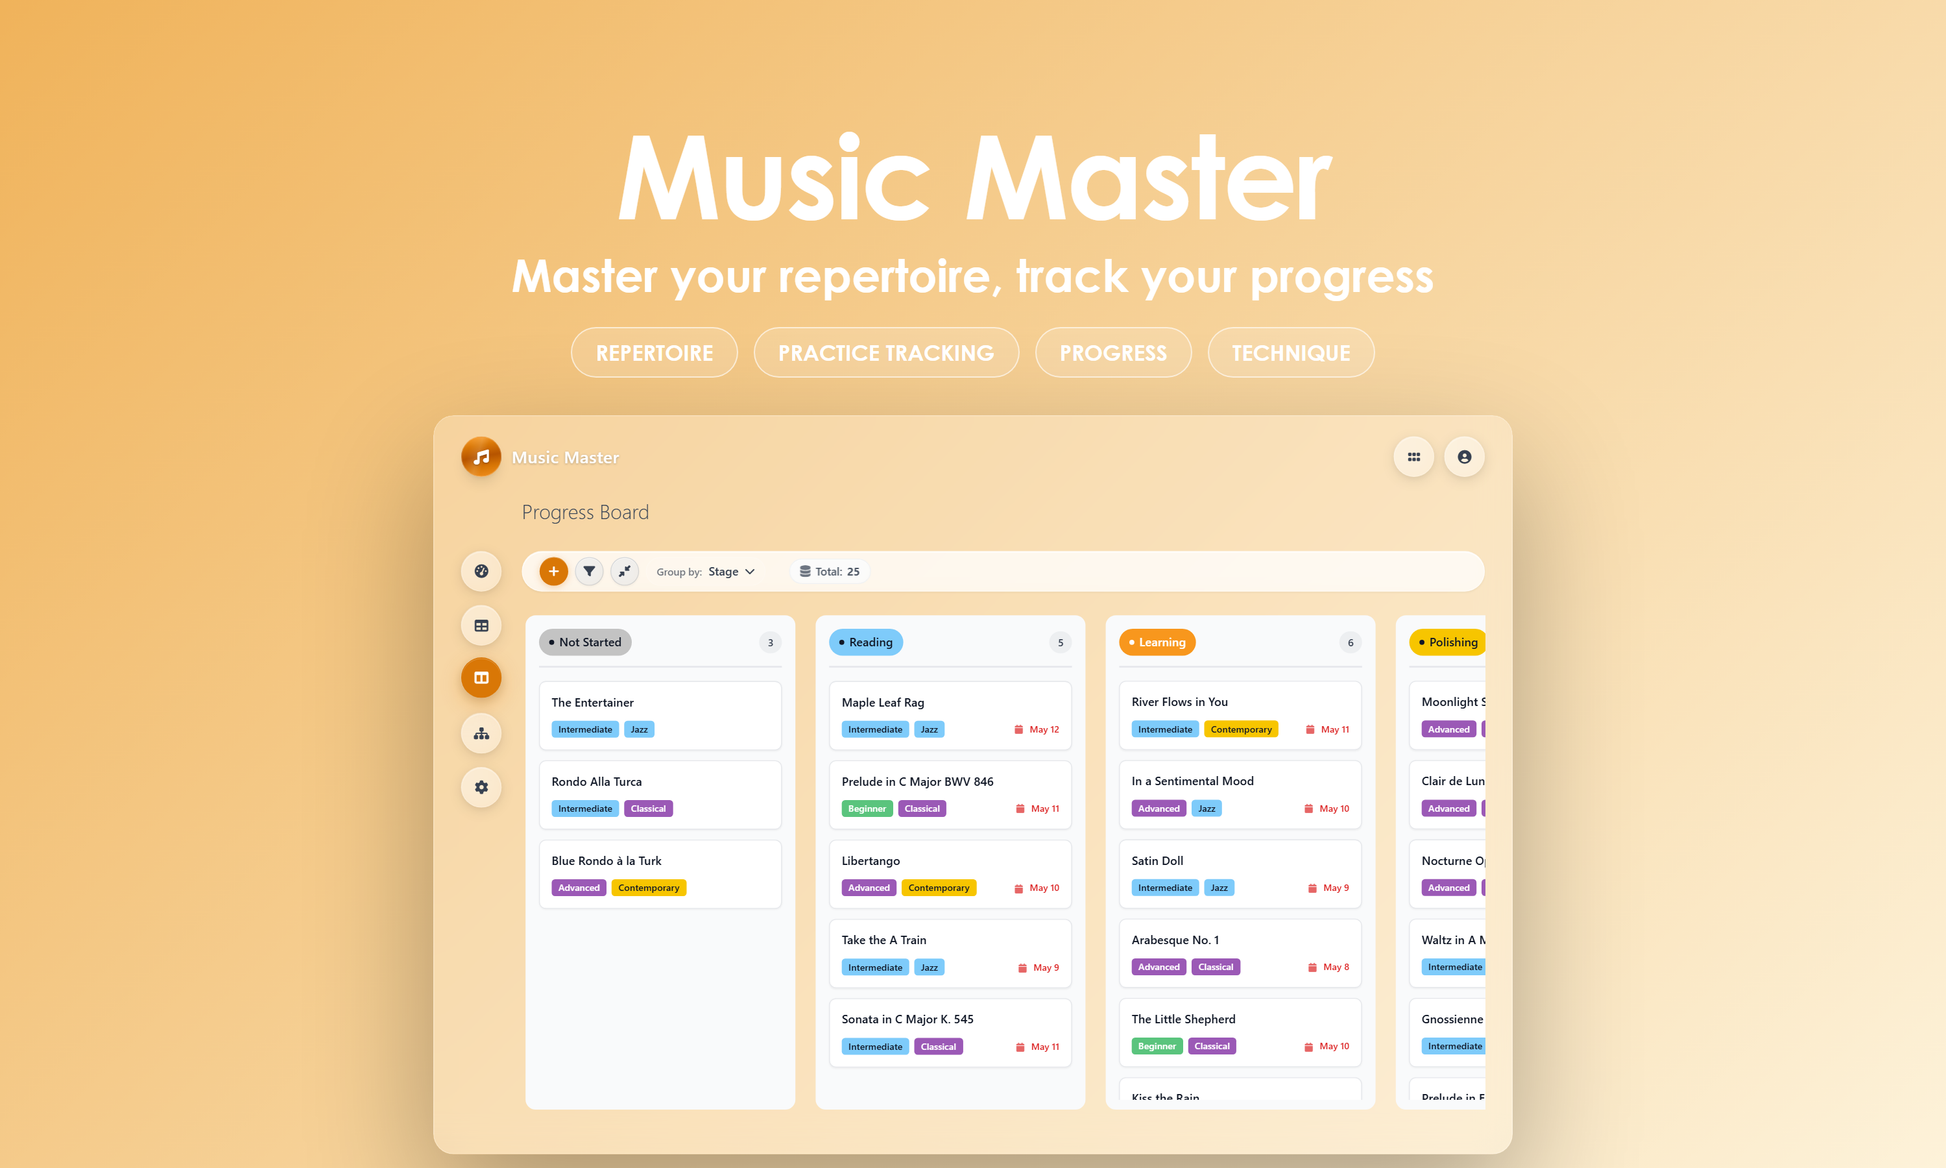
Task: Click the Not Started column header
Action: point(585,642)
